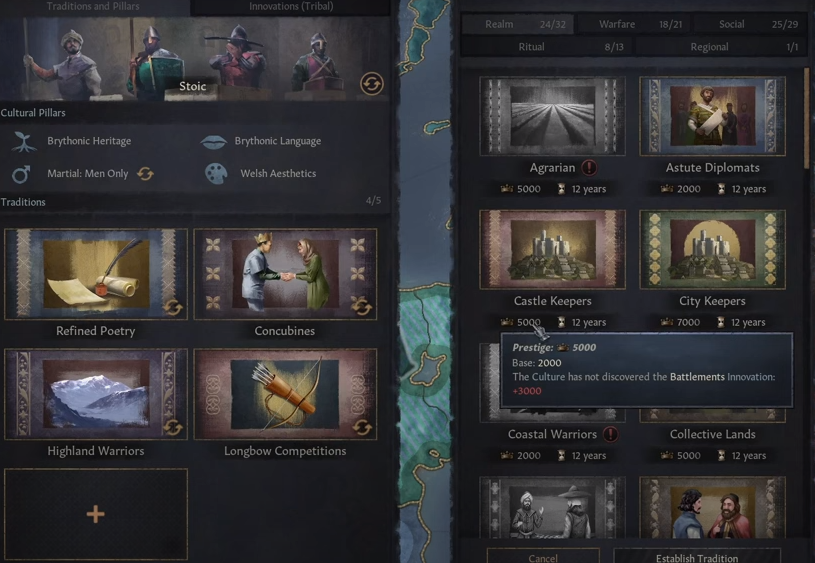Image resolution: width=815 pixels, height=563 pixels.
Task: Click the Establish Tradition button
Action: pos(697,557)
